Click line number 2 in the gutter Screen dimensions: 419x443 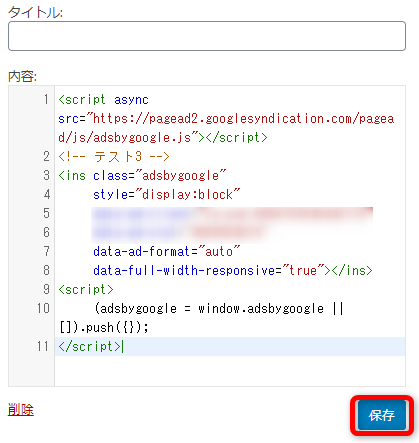[46, 156]
